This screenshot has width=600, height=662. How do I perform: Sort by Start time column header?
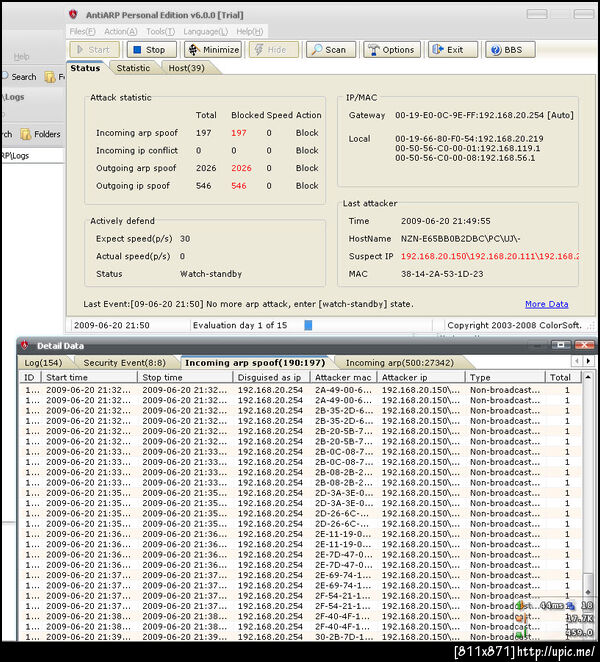coord(90,377)
